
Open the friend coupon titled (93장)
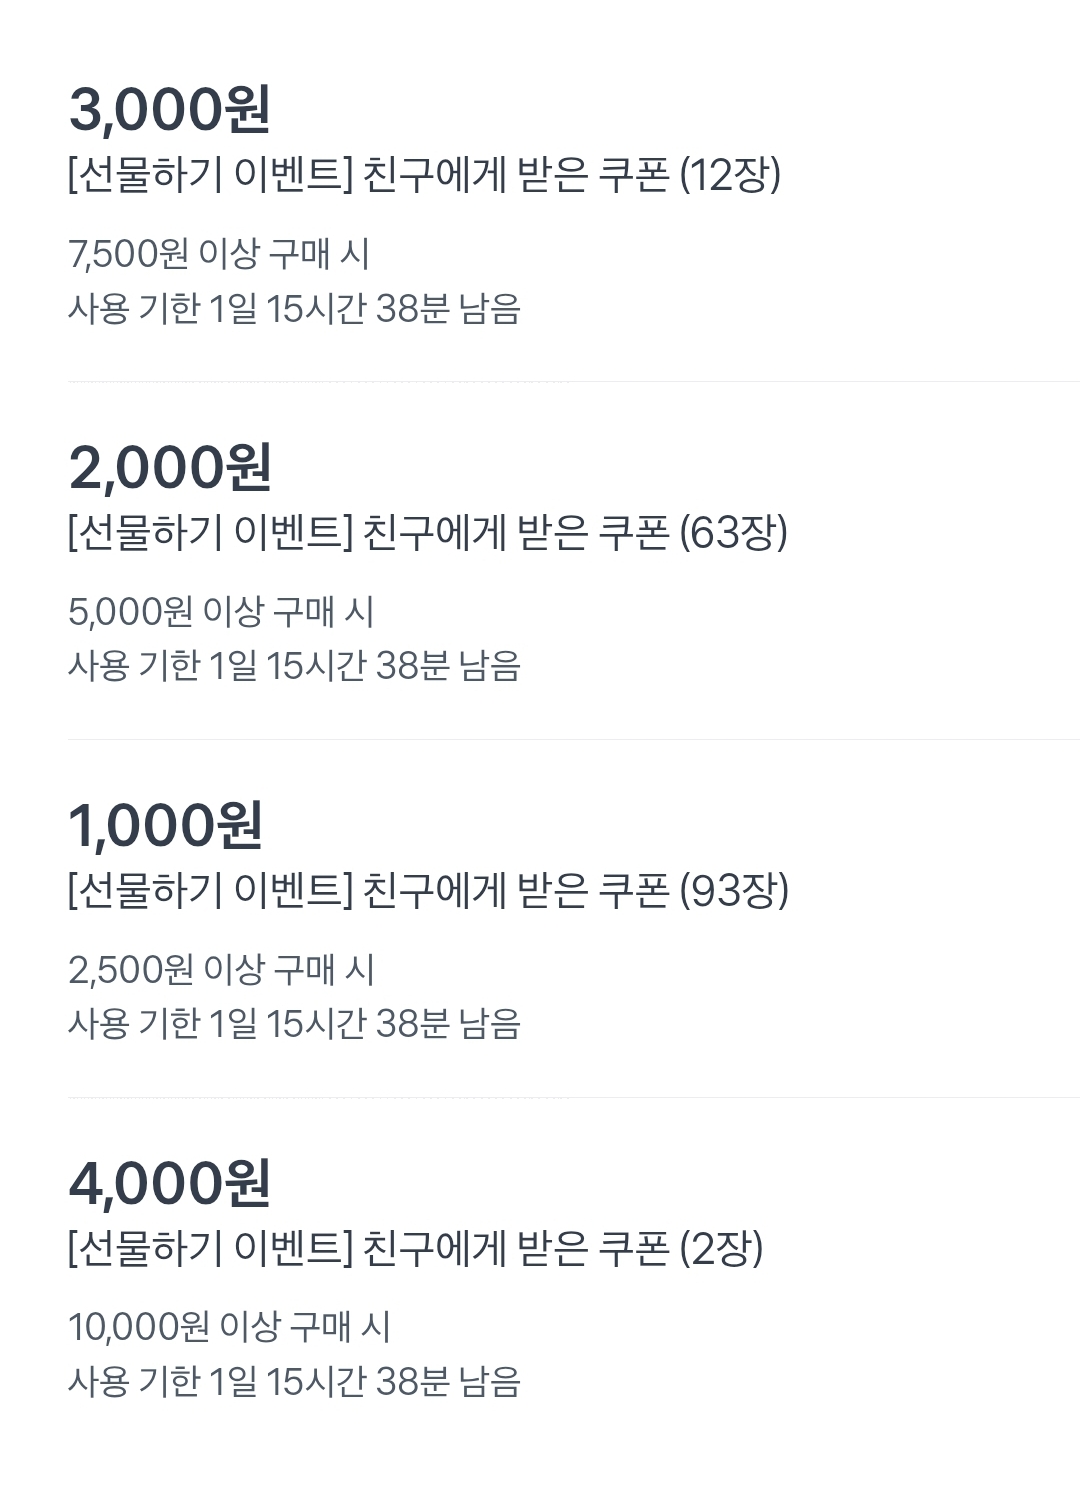point(428,891)
